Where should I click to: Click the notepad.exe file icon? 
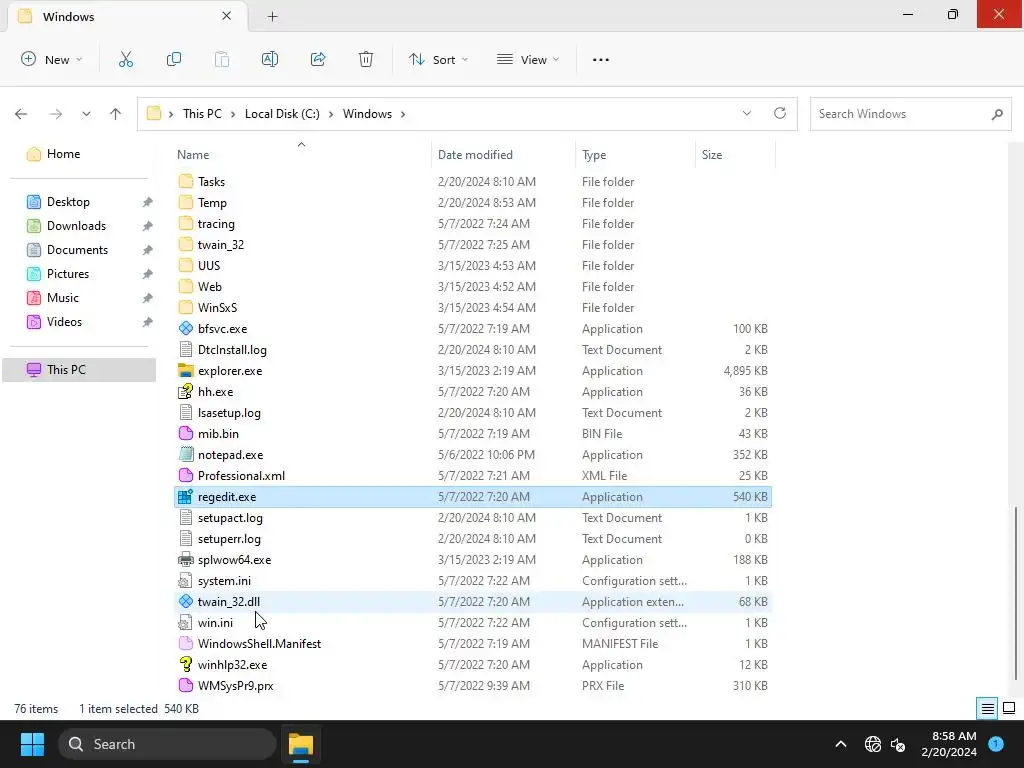[x=185, y=455]
